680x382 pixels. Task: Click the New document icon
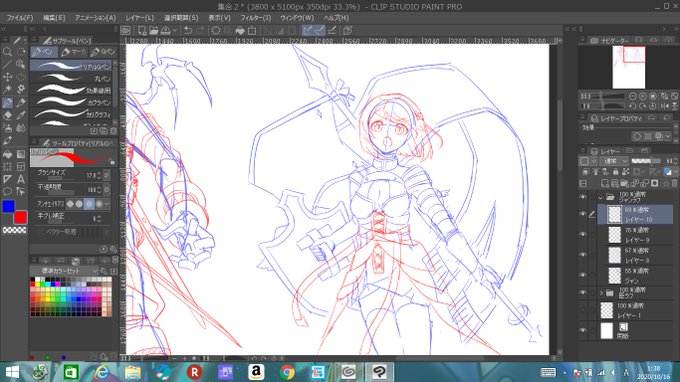(142, 30)
